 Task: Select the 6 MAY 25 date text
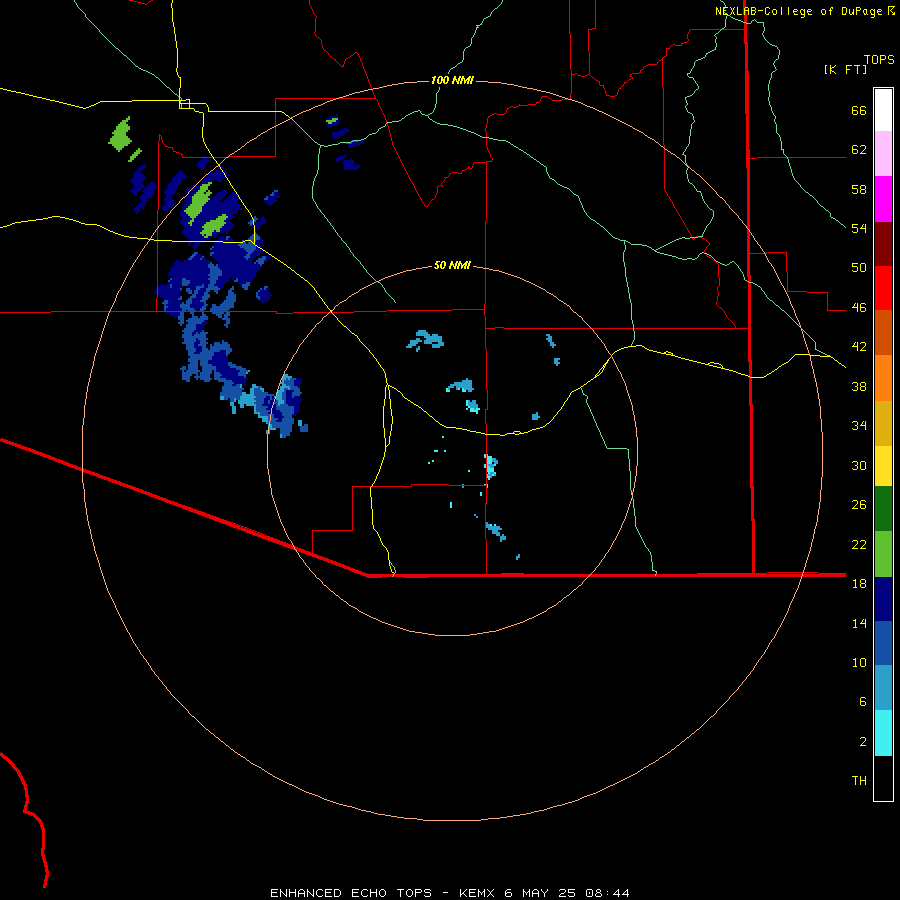tap(540, 893)
